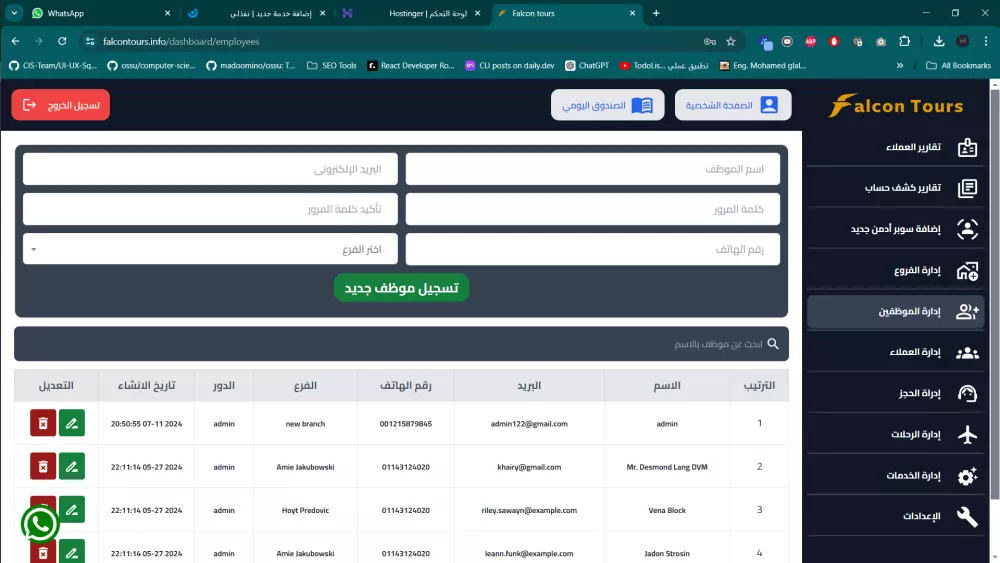Click the trips management airplane icon
Image resolution: width=1000 pixels, height=563 pixels.
pyautogui.click(x=967, y=434)
